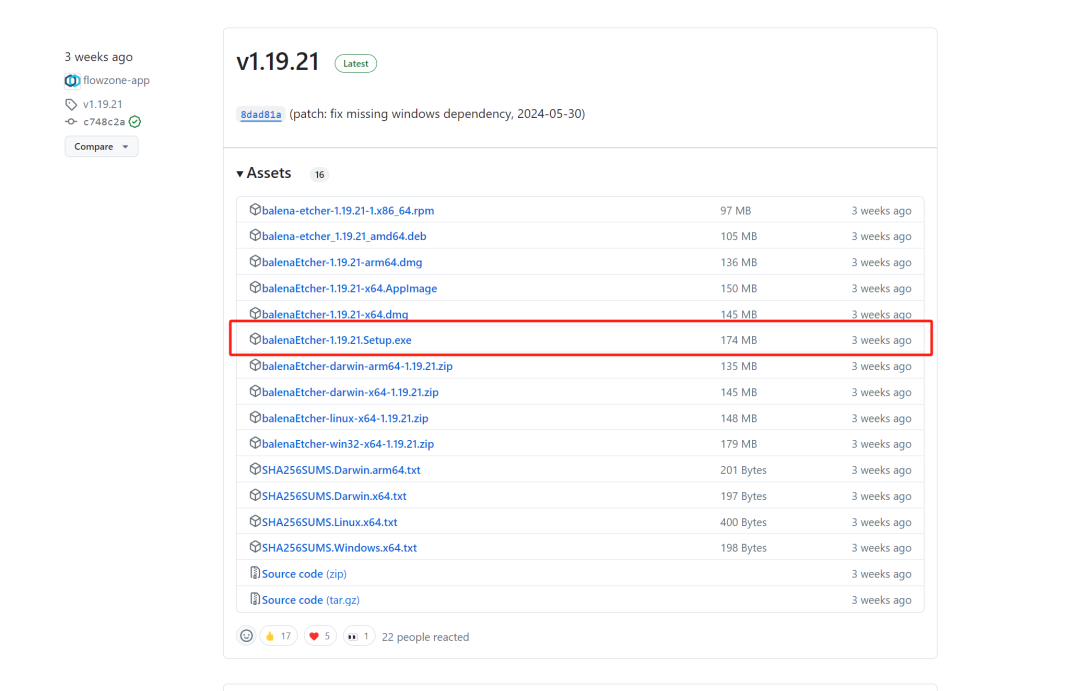
Task: Click package icon beside amd64.deb file
Action: pyautogui.click(x=255, y=236)
